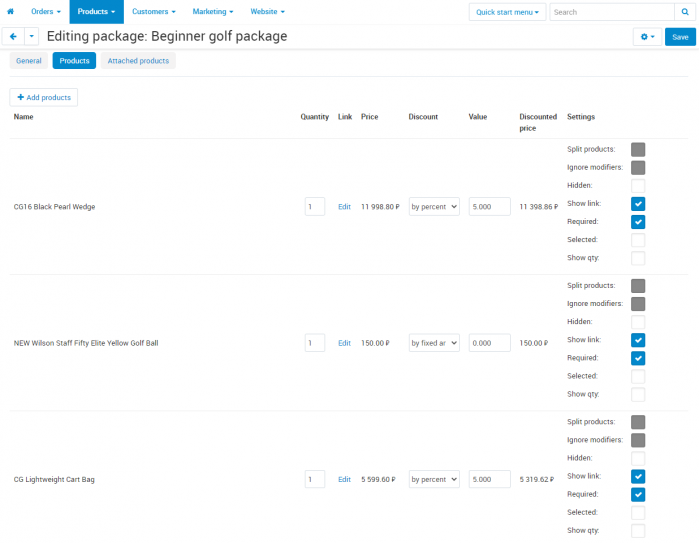The width and height of the screenshot is (700, 543).
Task: Click Add products button
Action: (x=44, y=97)
